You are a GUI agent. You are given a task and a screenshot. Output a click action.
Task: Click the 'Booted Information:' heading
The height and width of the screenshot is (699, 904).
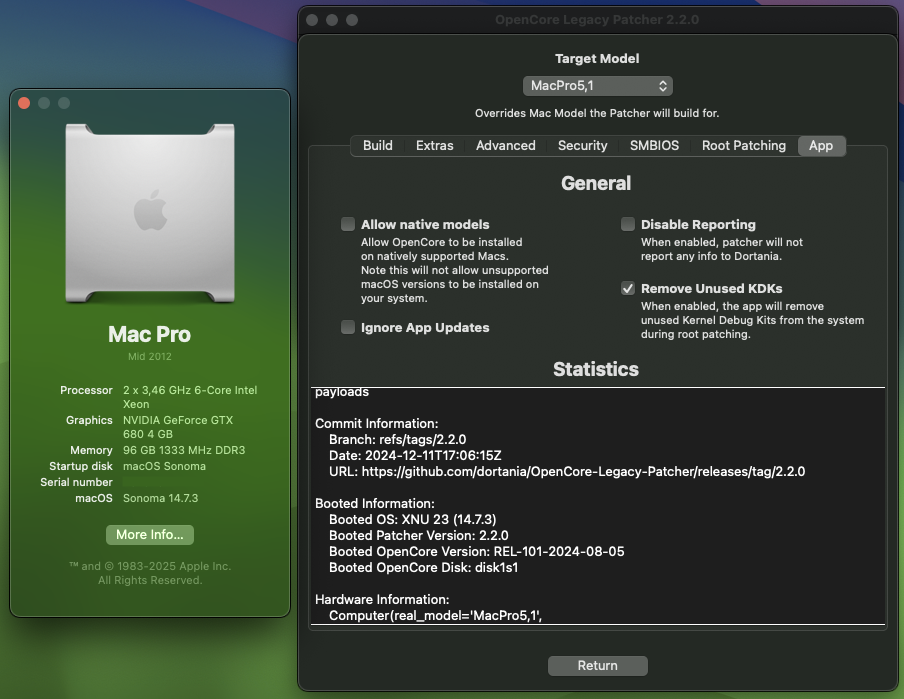375,503
